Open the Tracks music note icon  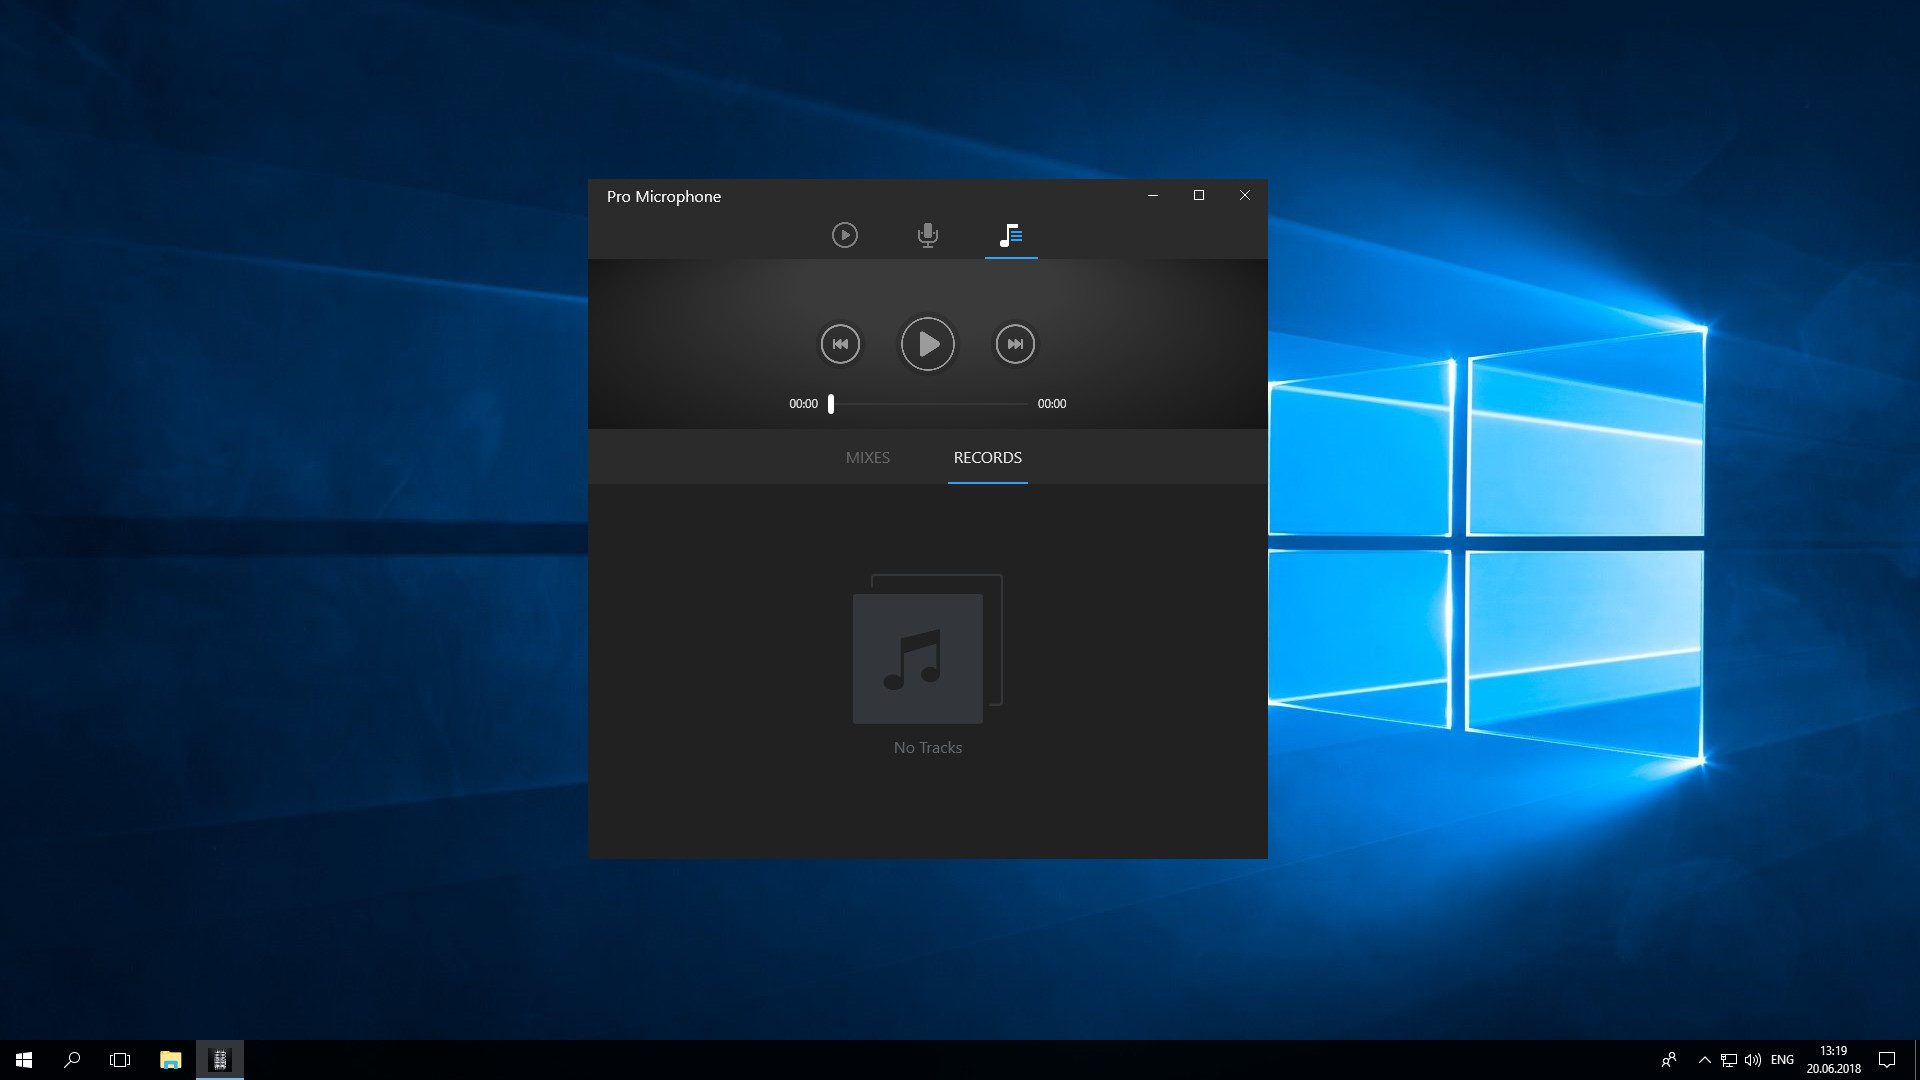click(1011, 235)
